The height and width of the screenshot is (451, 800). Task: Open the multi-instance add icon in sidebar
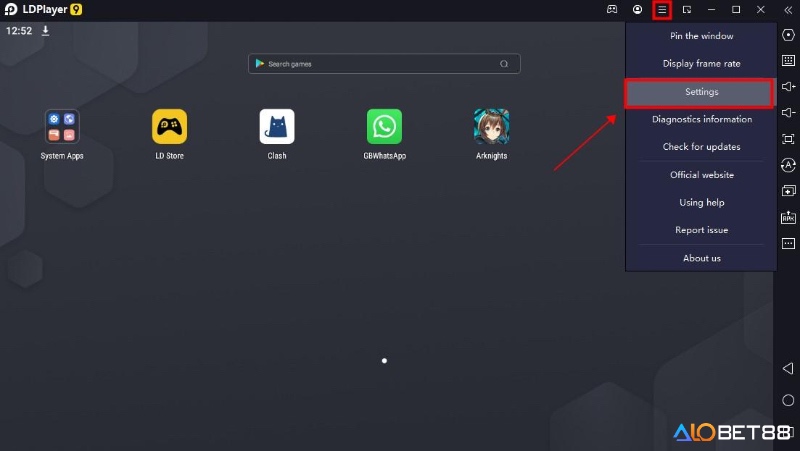[x=788, y=191]
